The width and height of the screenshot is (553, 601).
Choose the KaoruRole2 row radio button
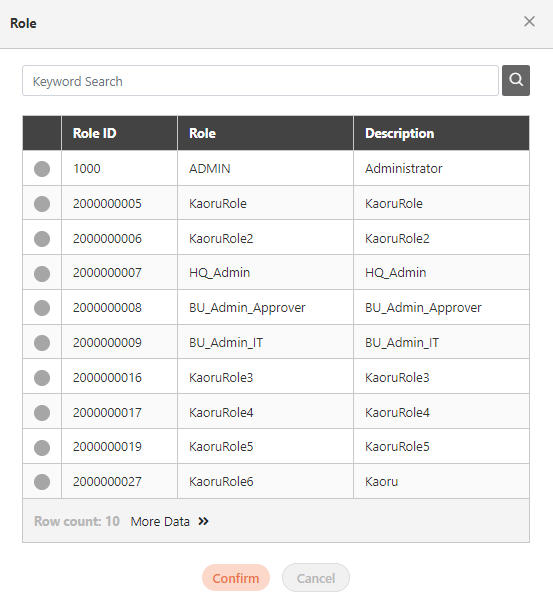click(x=42, y=239)
